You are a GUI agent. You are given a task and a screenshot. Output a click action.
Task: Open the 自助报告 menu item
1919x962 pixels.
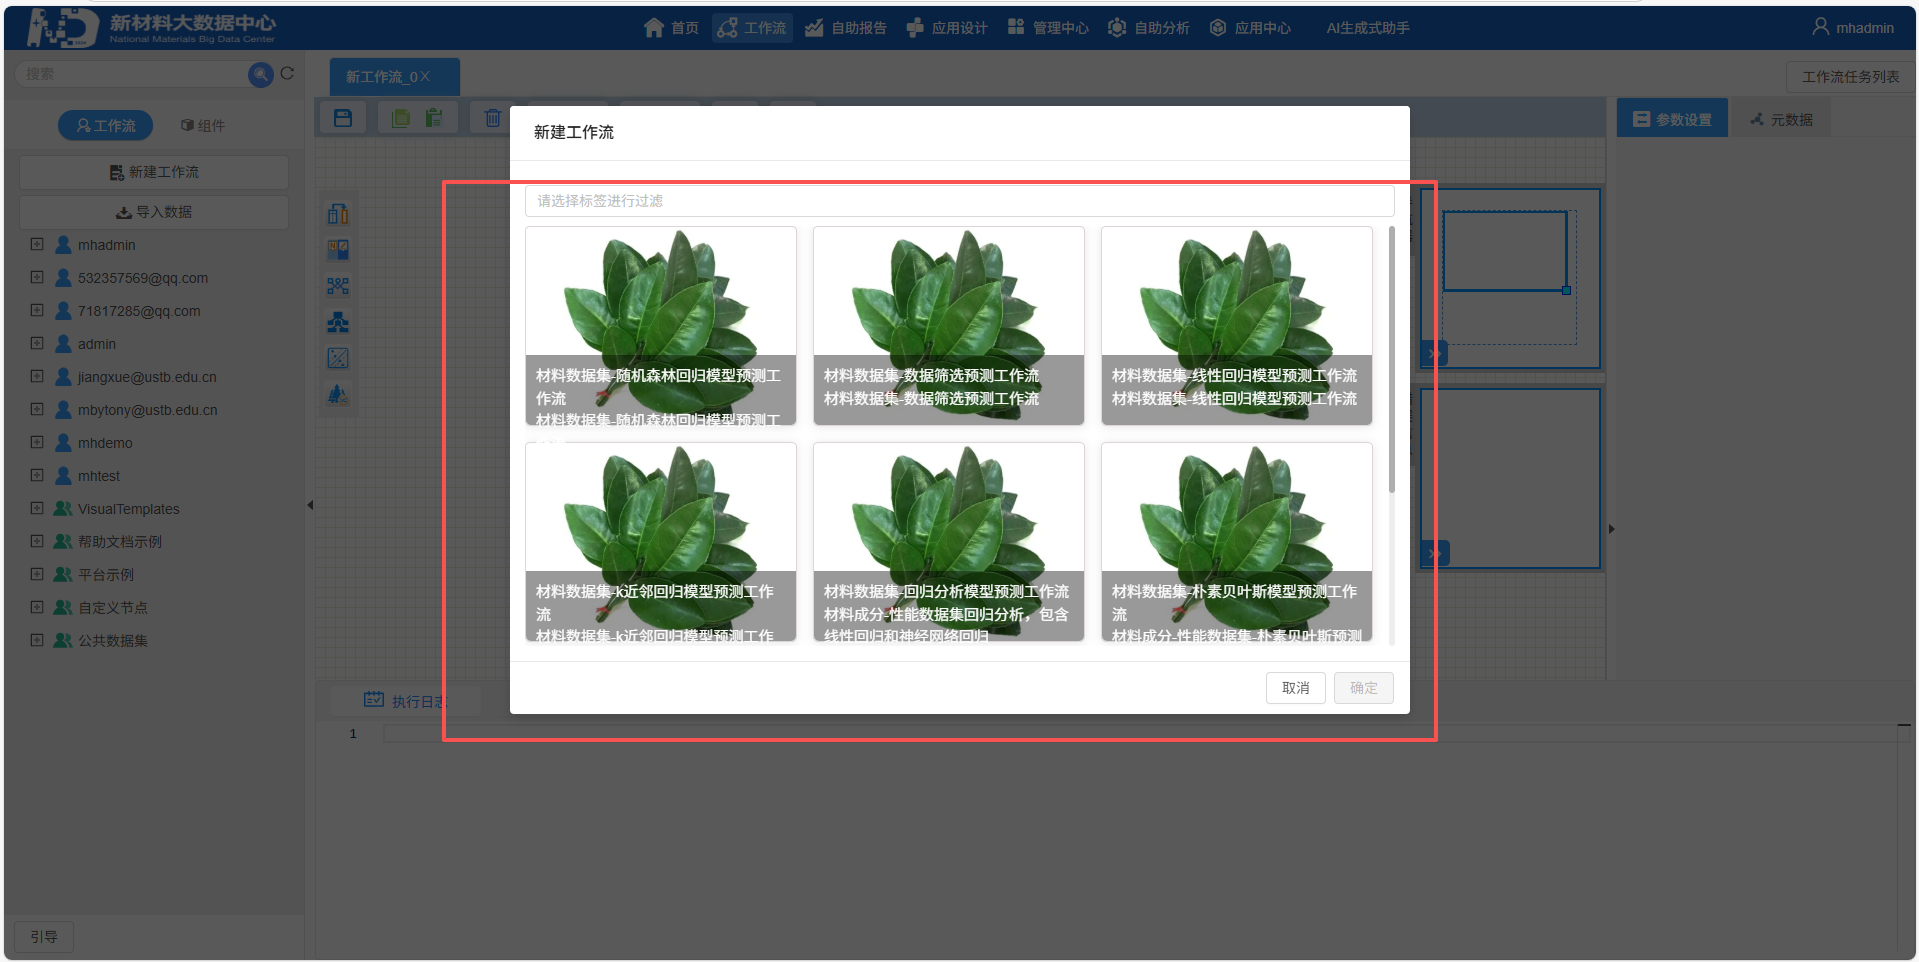click(846, 28)
